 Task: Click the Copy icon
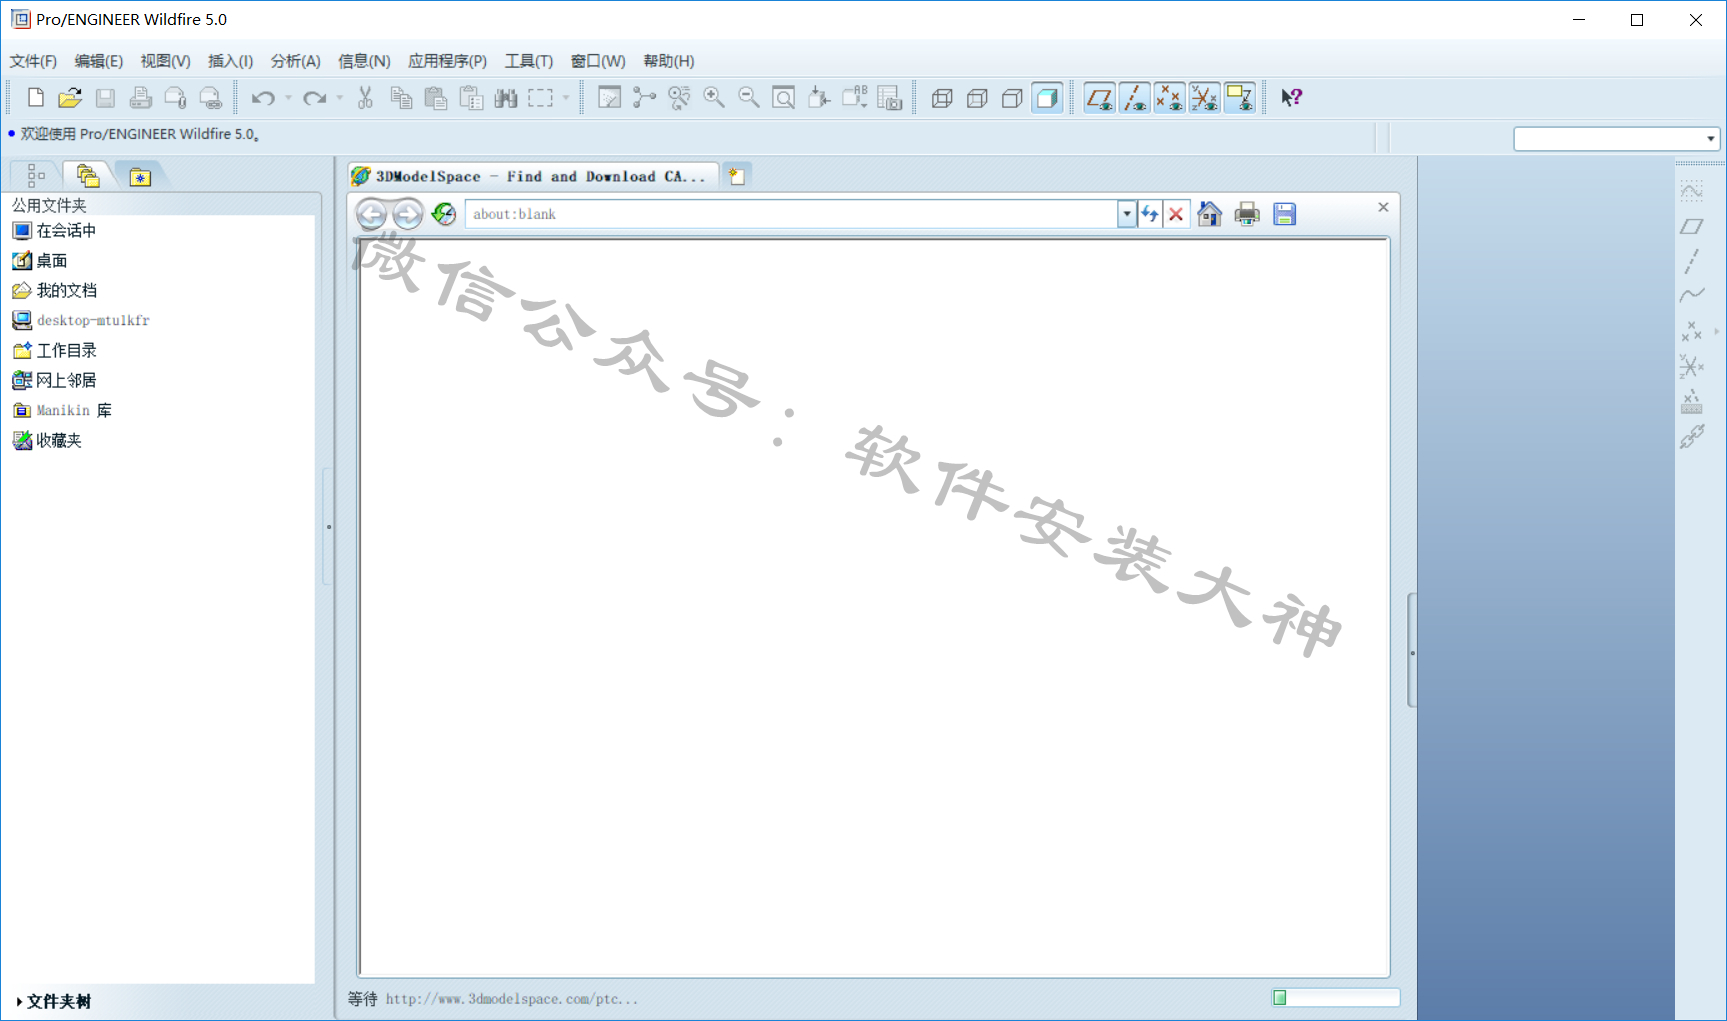pos(401,97)
